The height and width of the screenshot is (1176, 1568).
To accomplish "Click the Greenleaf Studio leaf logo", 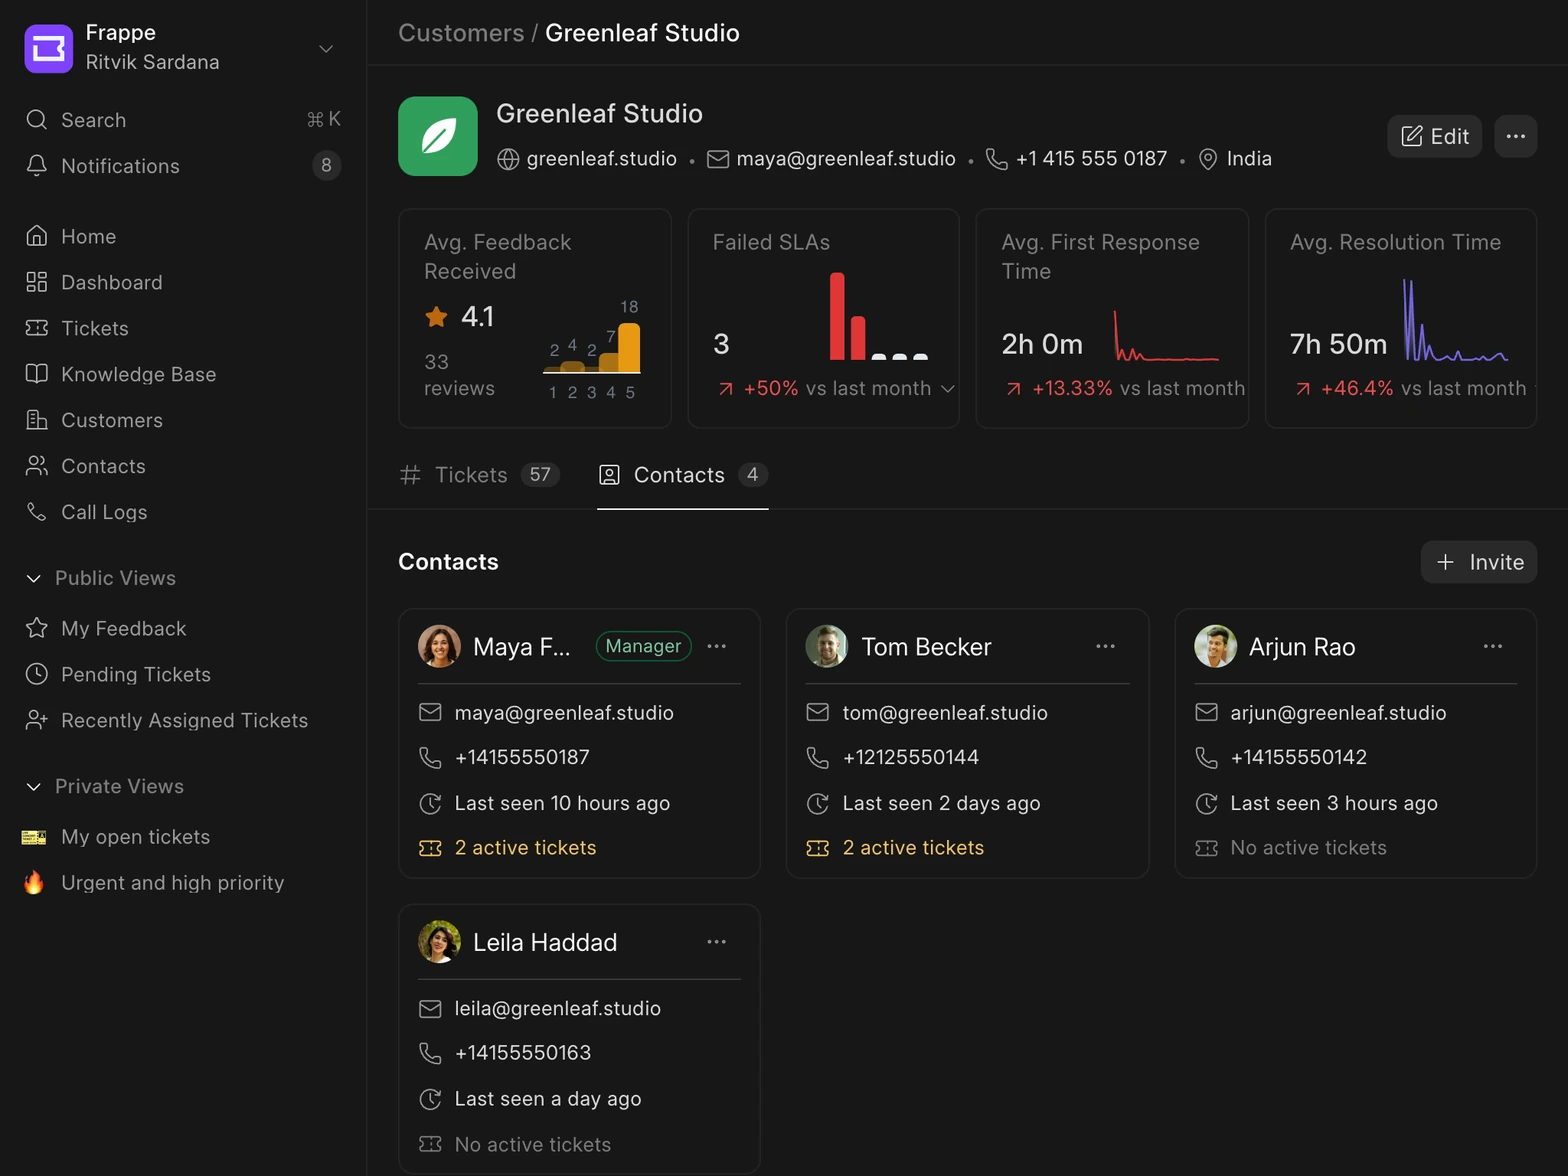I will (x=438, y=136).
